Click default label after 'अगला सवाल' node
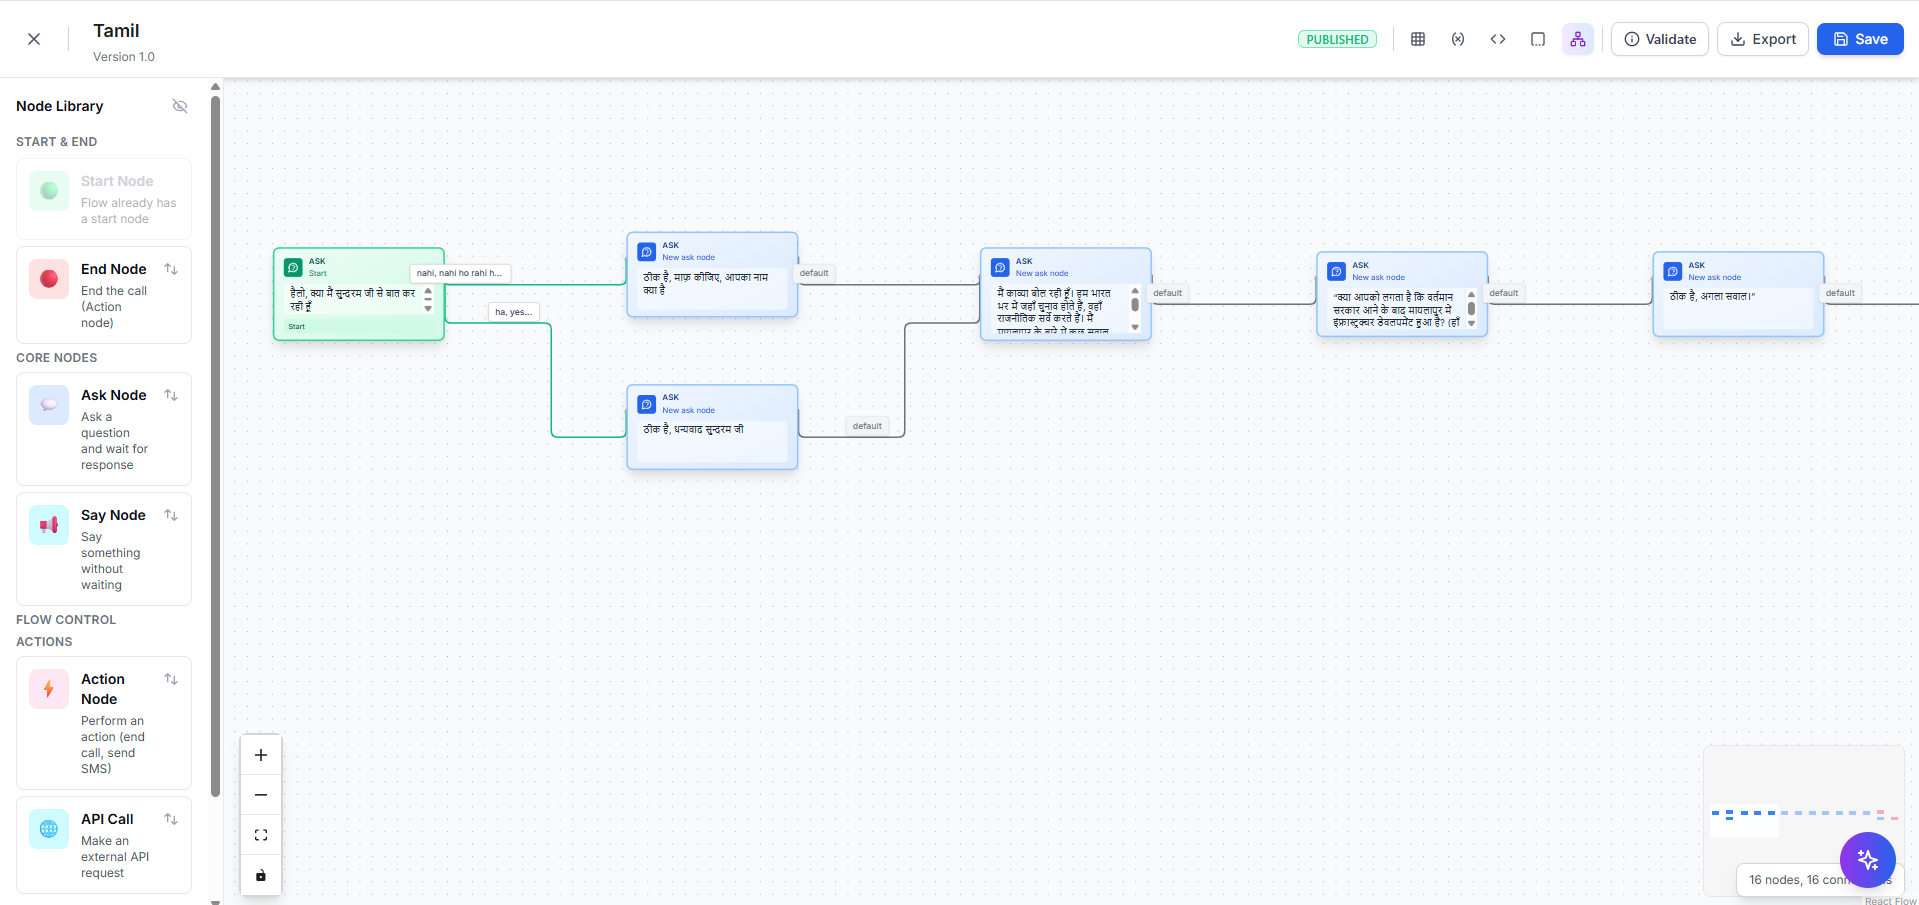 tap(1839, 293)
